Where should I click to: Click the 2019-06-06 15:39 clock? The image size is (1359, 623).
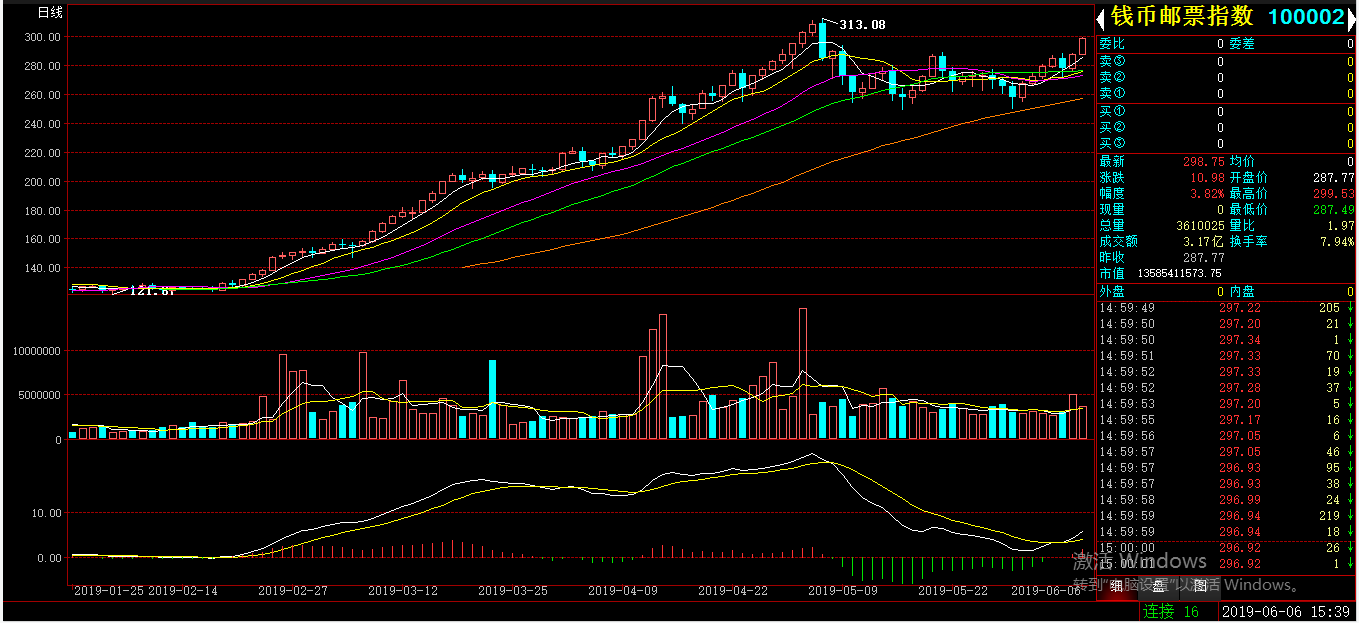(x=1286, y=611)
